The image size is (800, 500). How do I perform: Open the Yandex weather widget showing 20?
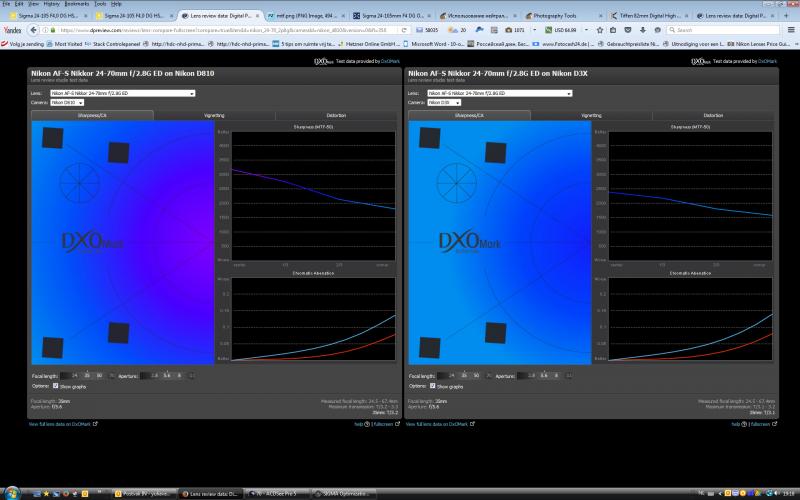point(457,30)
